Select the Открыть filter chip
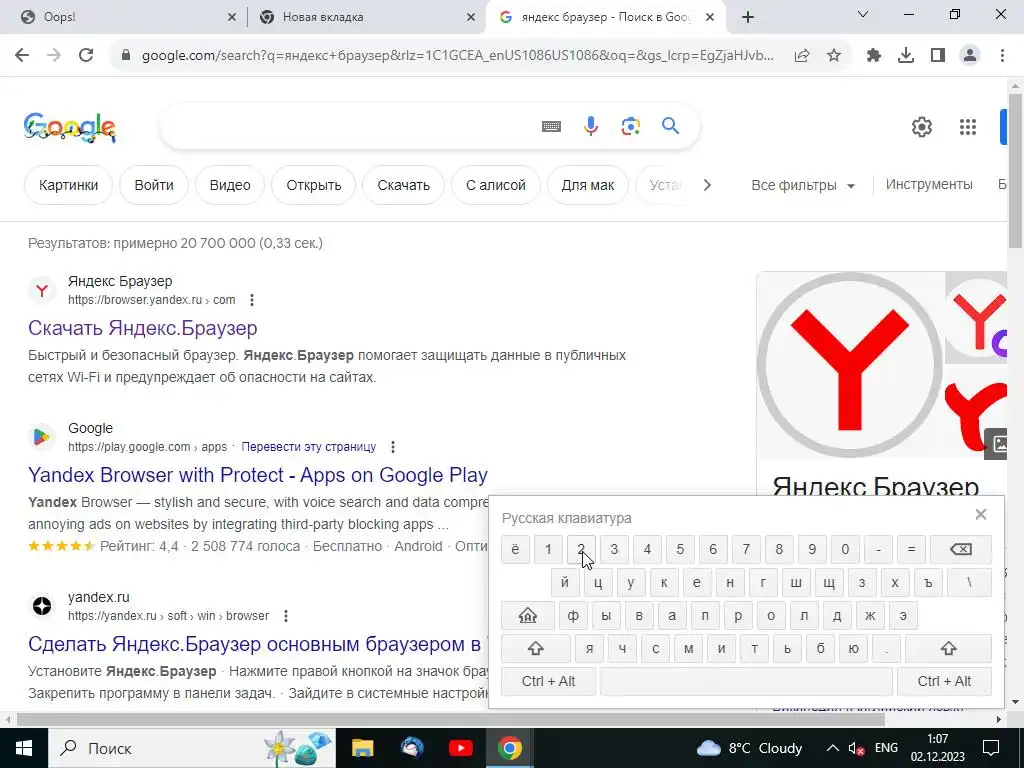The height and width of the screenshot is (768, 1024). pos(313,185)
